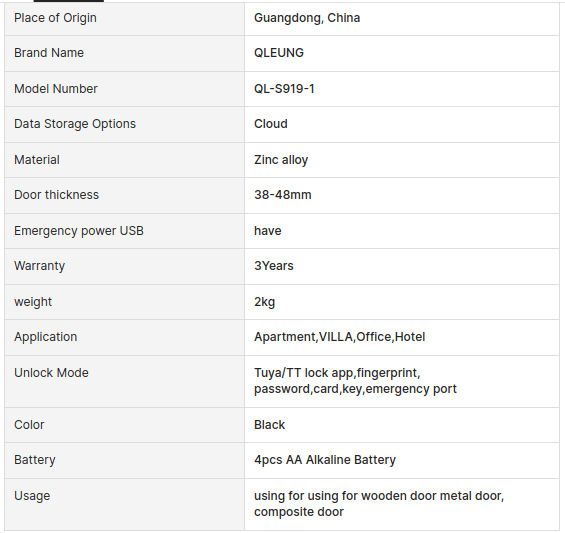This screenshot has height=533, width=565.
Task: Click the Place of Origin label
Action: click(x=55, y=18)
